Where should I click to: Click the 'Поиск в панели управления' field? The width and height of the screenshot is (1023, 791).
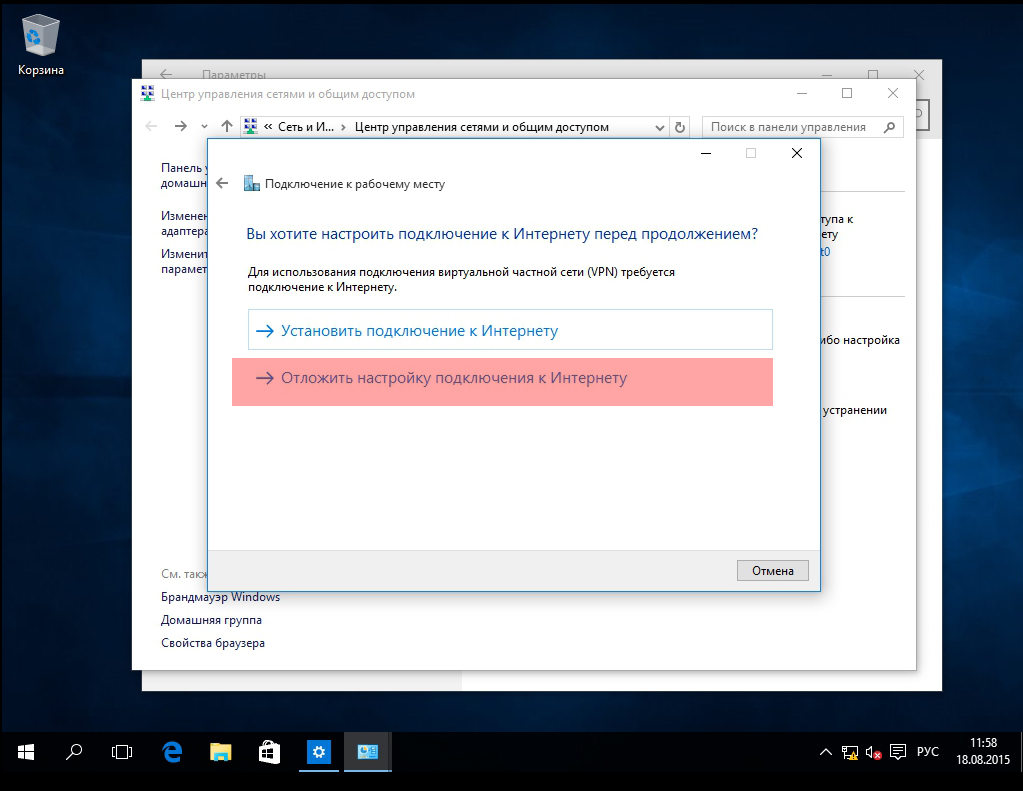[x=794, y=127]
